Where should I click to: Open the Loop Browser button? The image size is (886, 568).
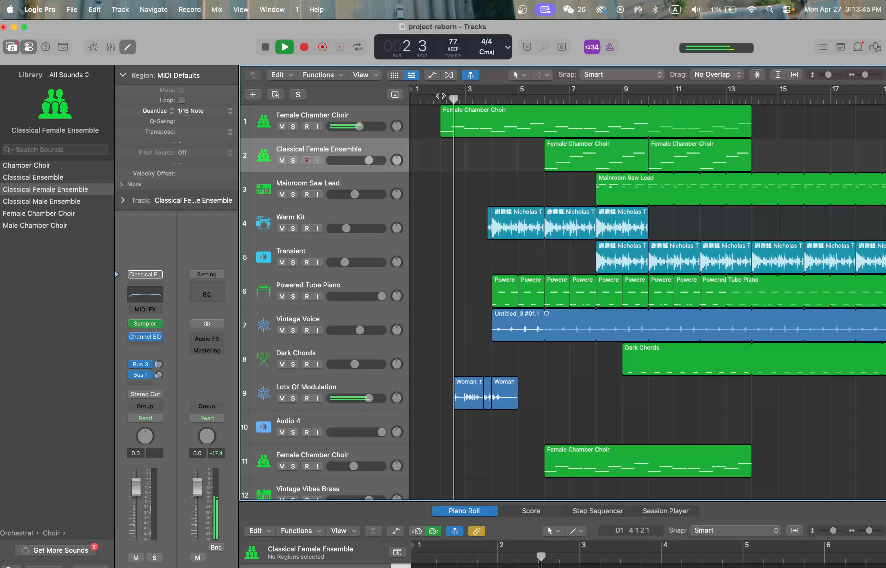point(858,47)
